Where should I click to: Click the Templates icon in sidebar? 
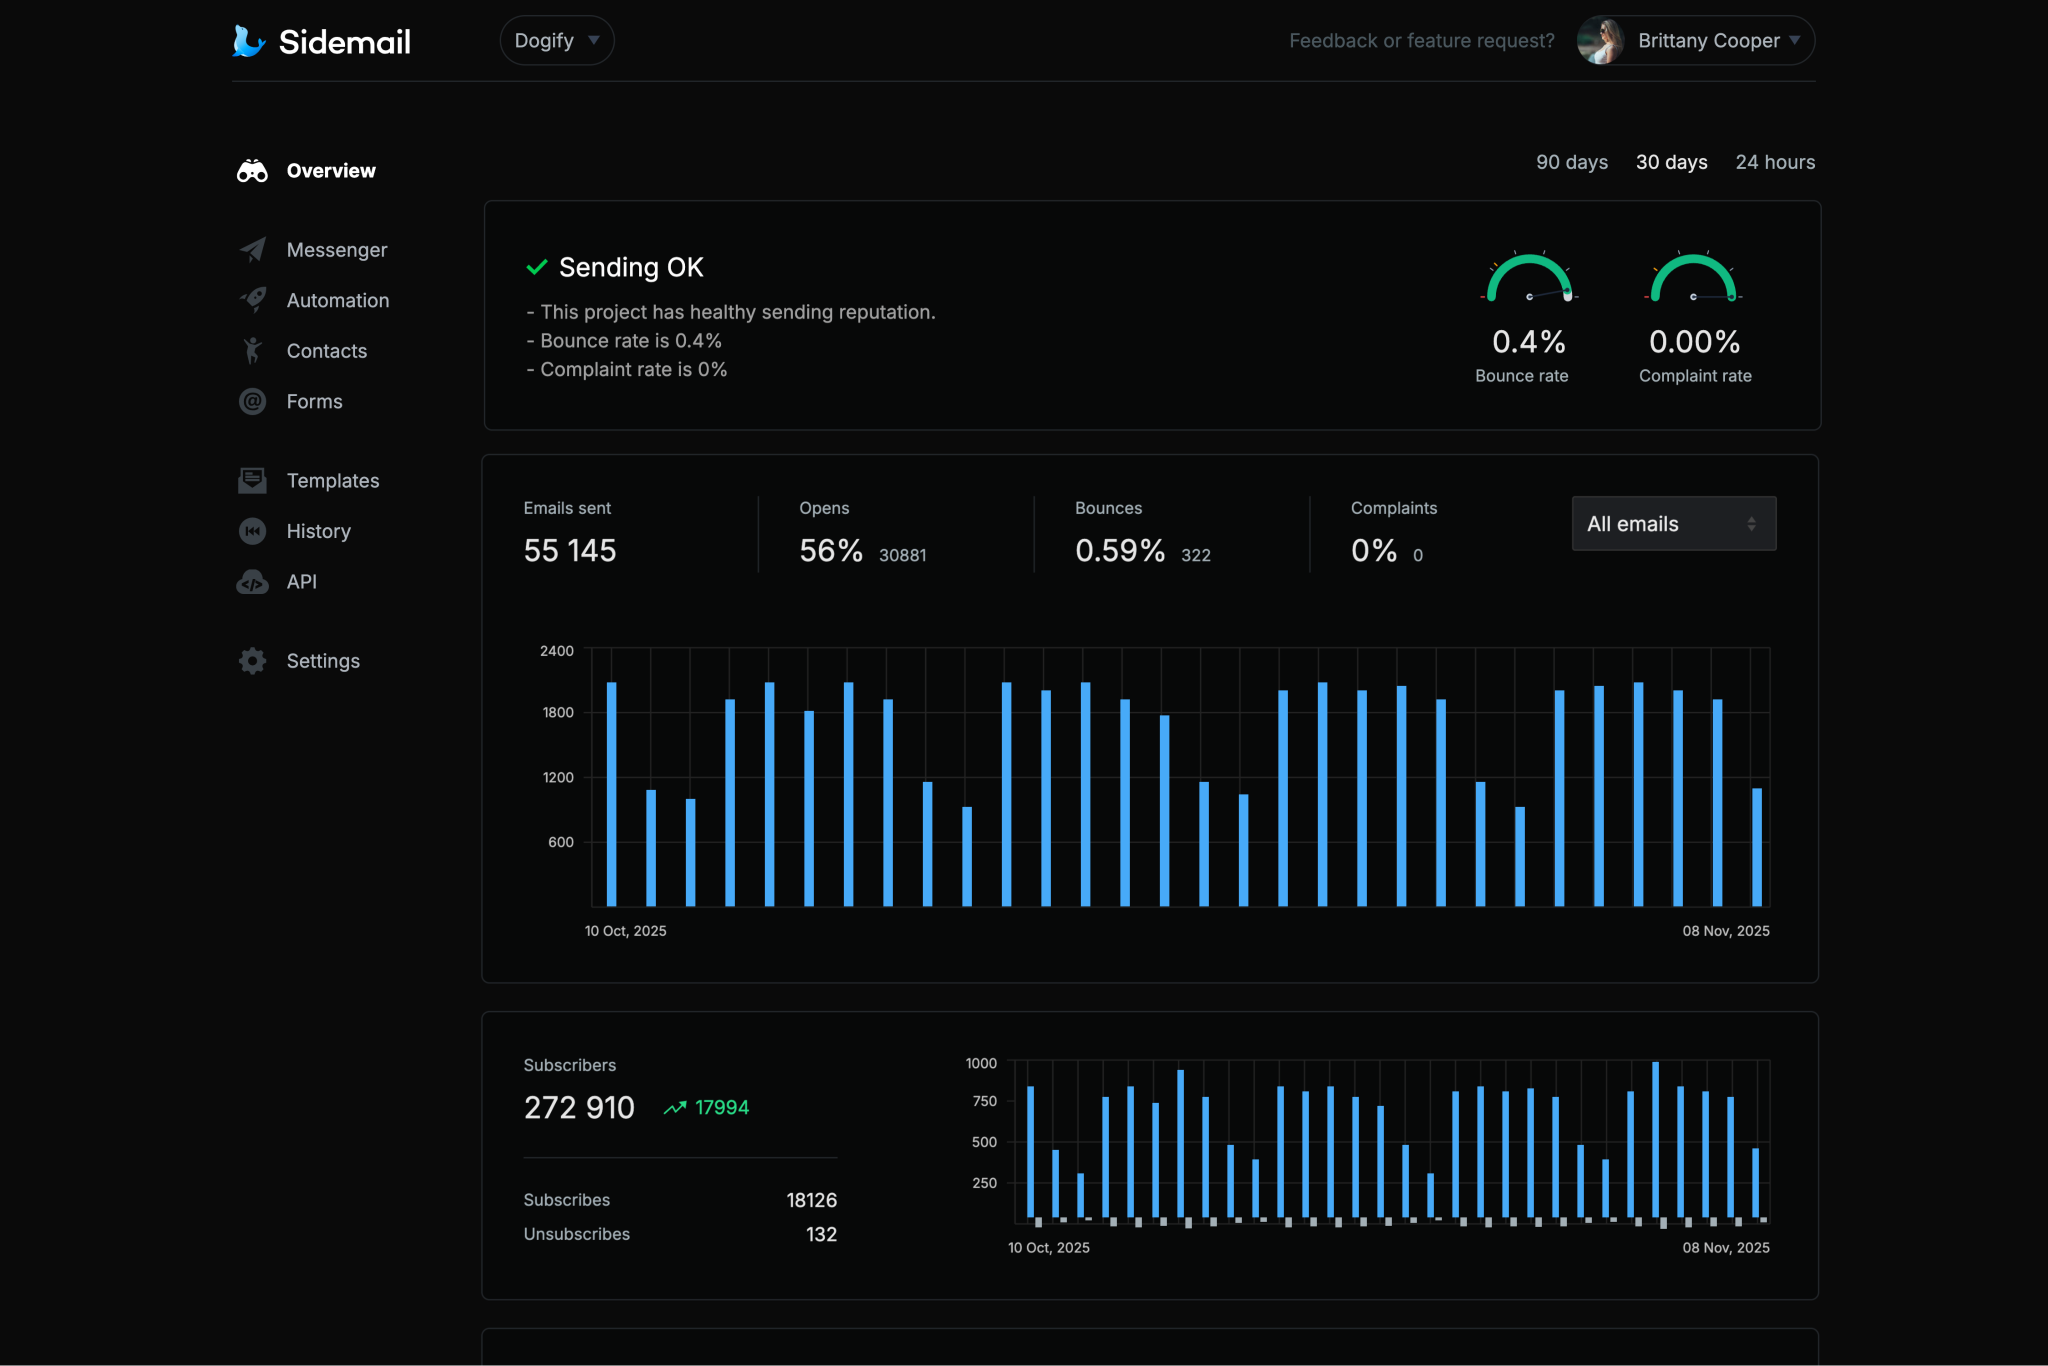[252, 480]
